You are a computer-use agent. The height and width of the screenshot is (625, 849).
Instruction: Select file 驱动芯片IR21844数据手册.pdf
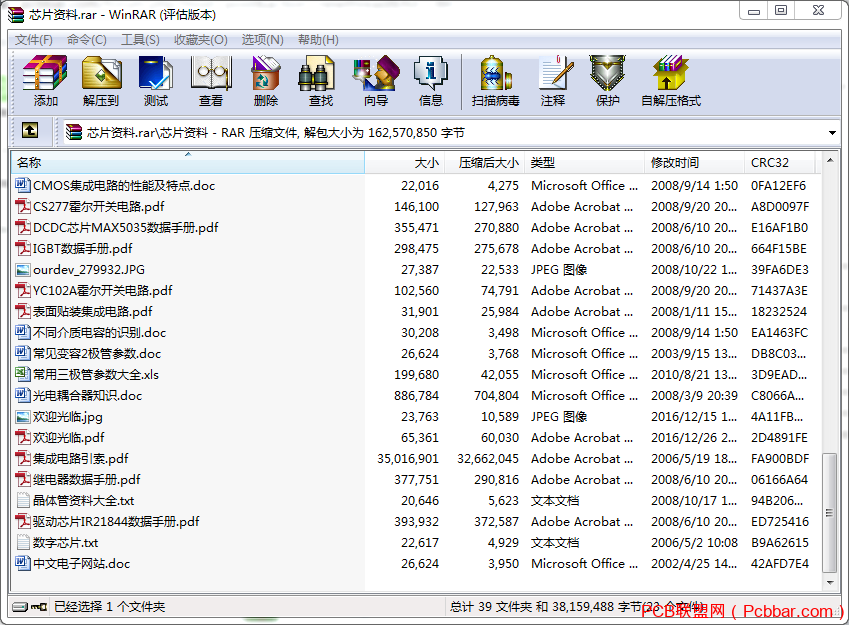point(116,522)
